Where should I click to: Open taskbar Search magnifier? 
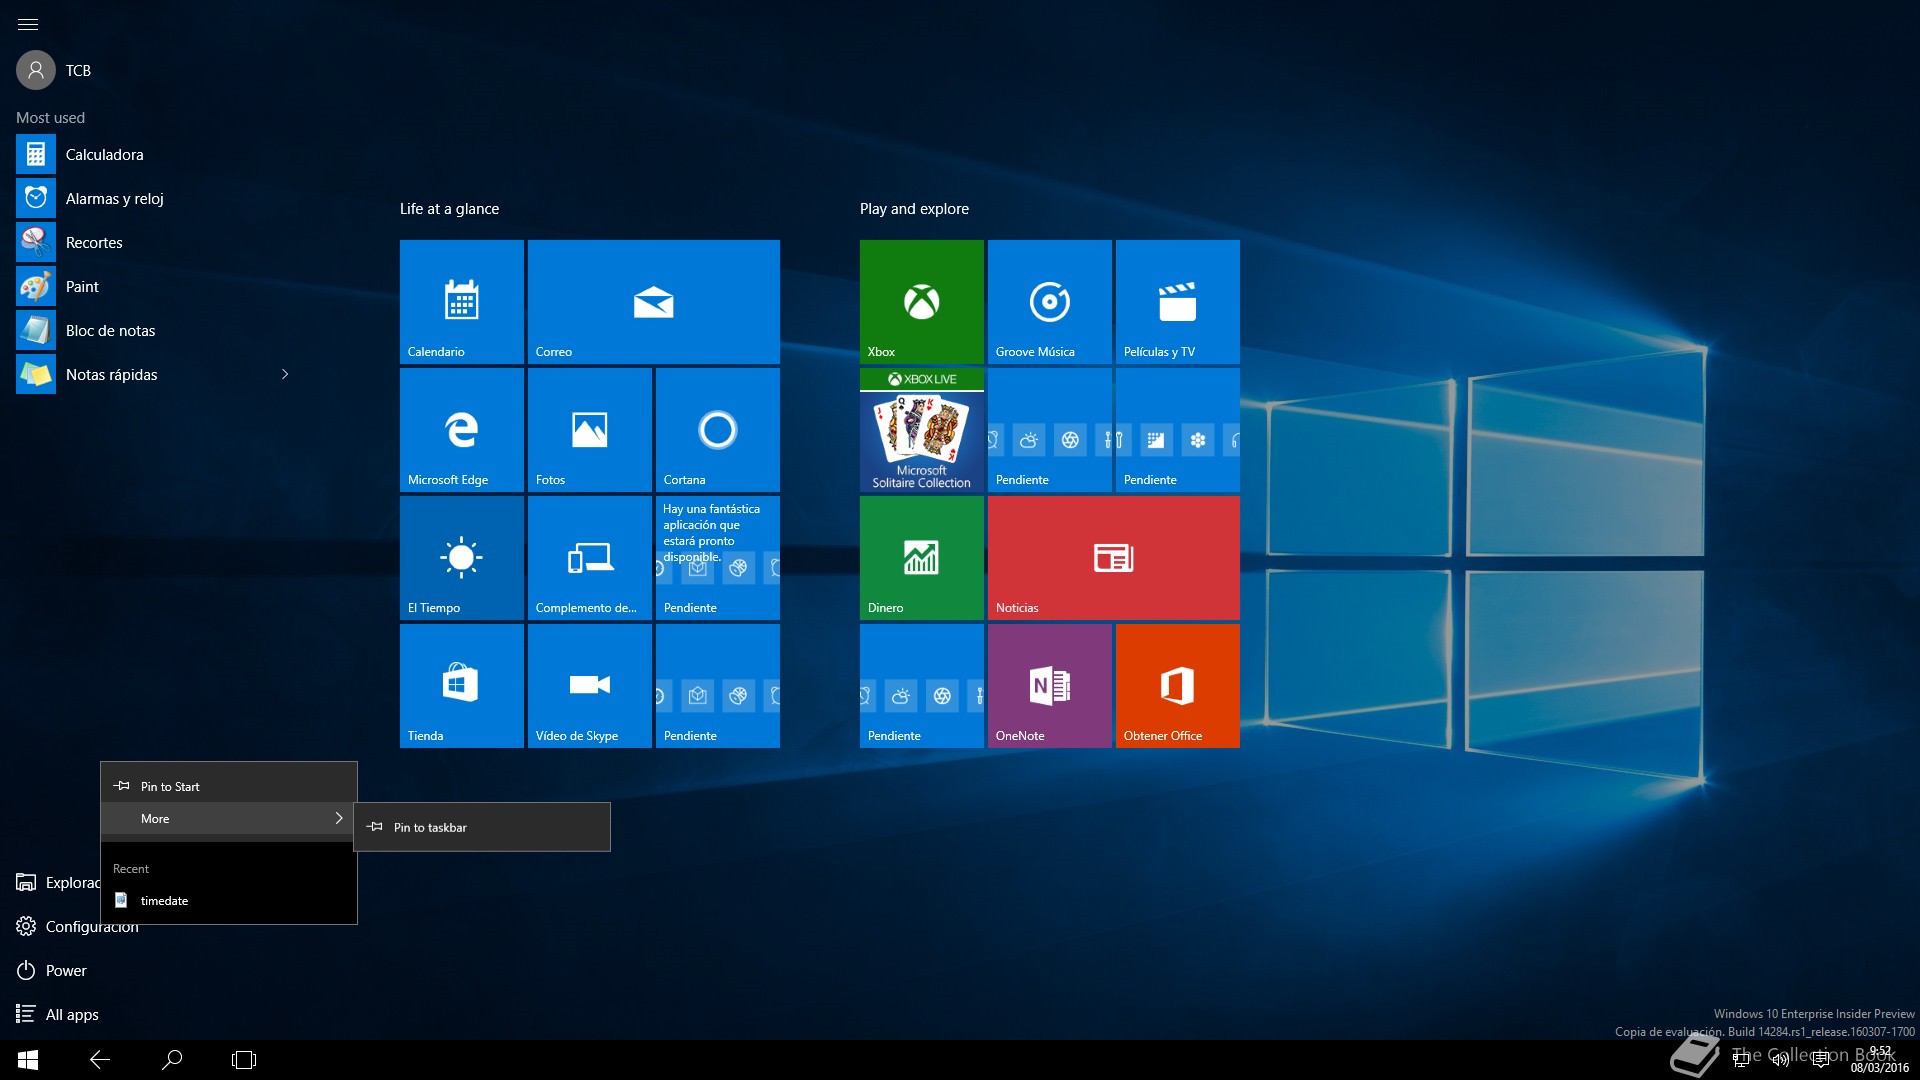pos(172,1060)
